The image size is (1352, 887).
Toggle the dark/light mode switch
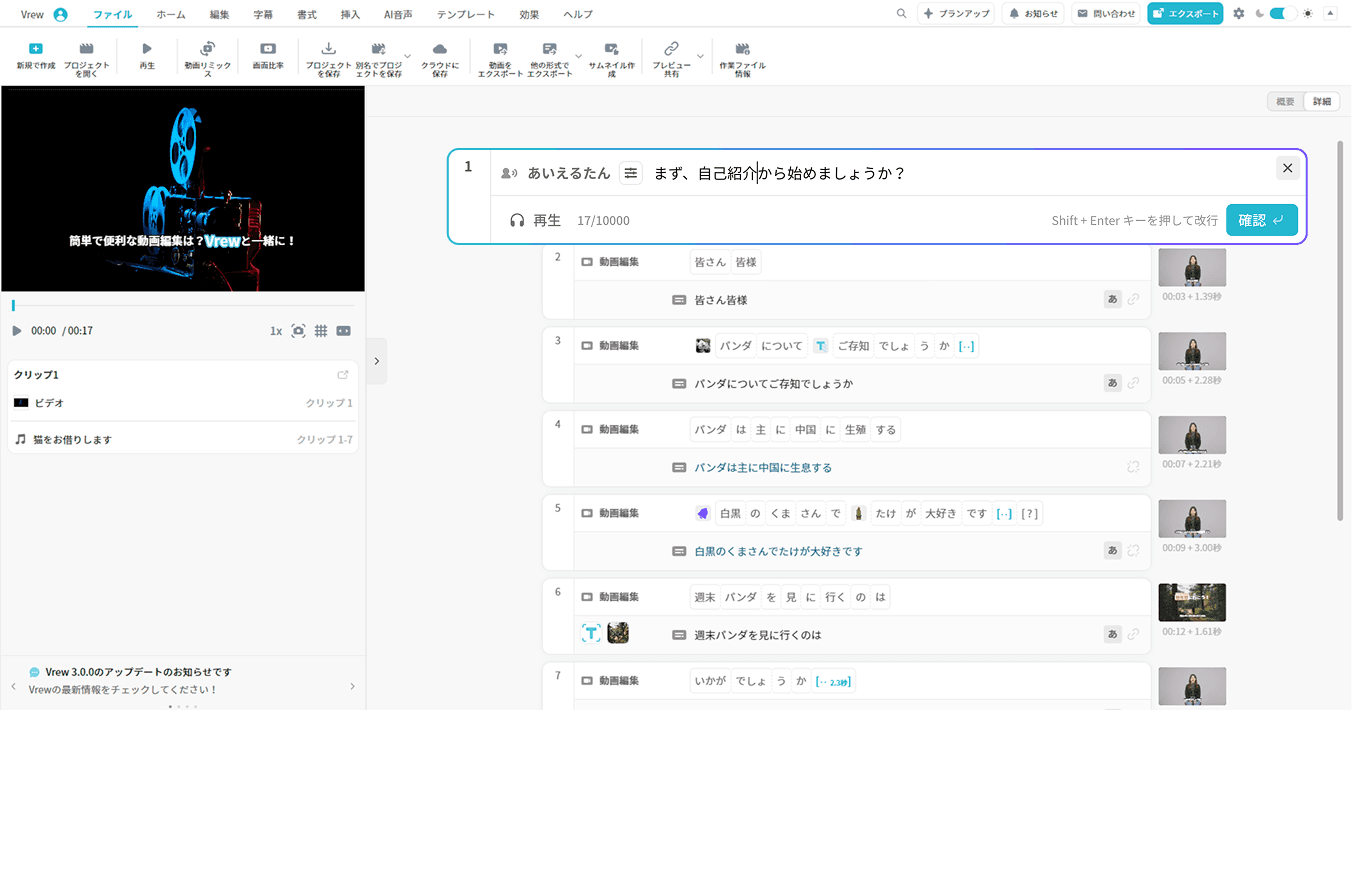[x=1283, y=14]
